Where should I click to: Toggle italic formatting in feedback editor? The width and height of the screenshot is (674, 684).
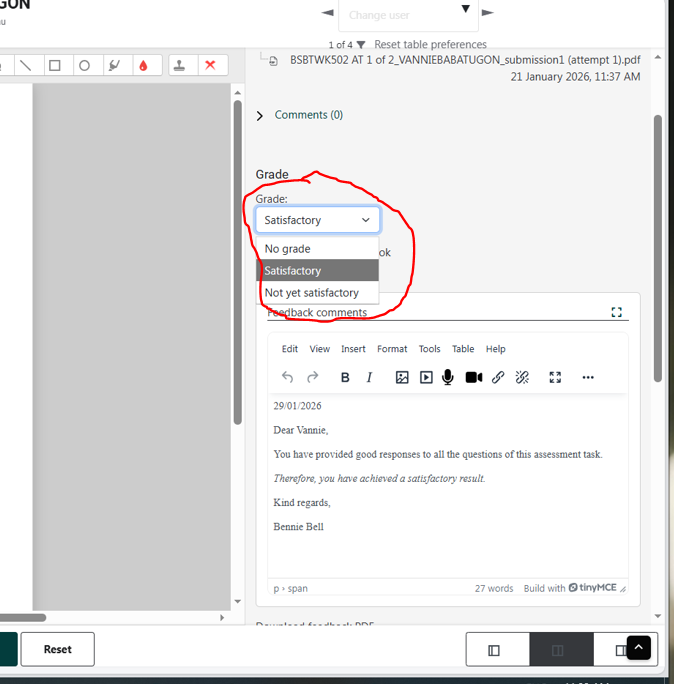tap(369, 377)
